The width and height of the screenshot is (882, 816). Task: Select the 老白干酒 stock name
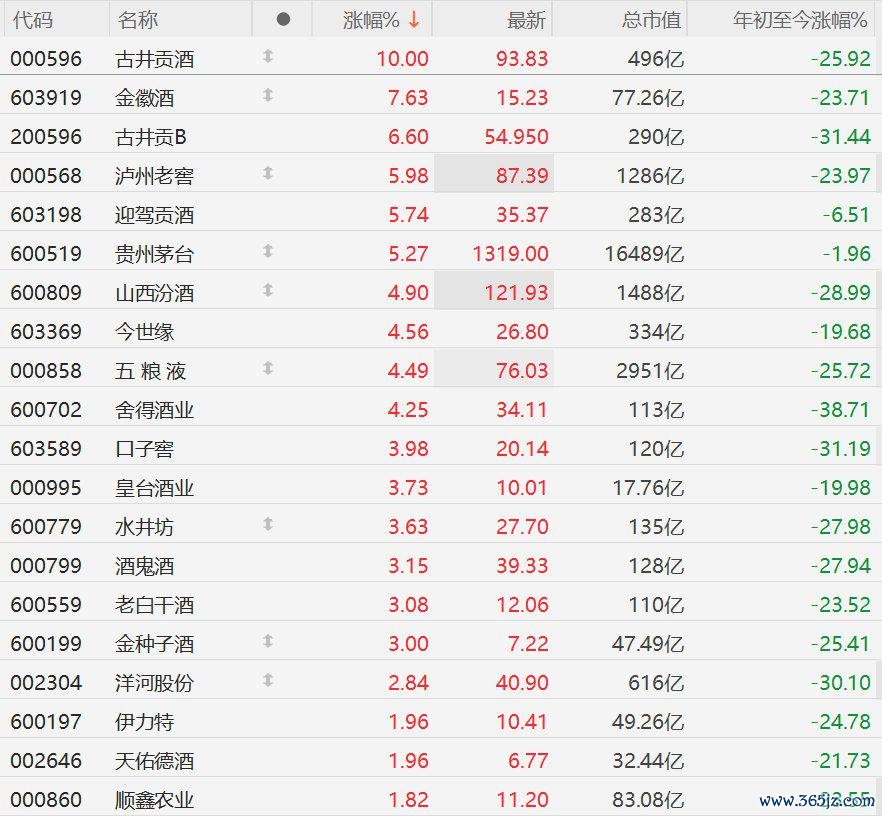[x=155, y=605]
